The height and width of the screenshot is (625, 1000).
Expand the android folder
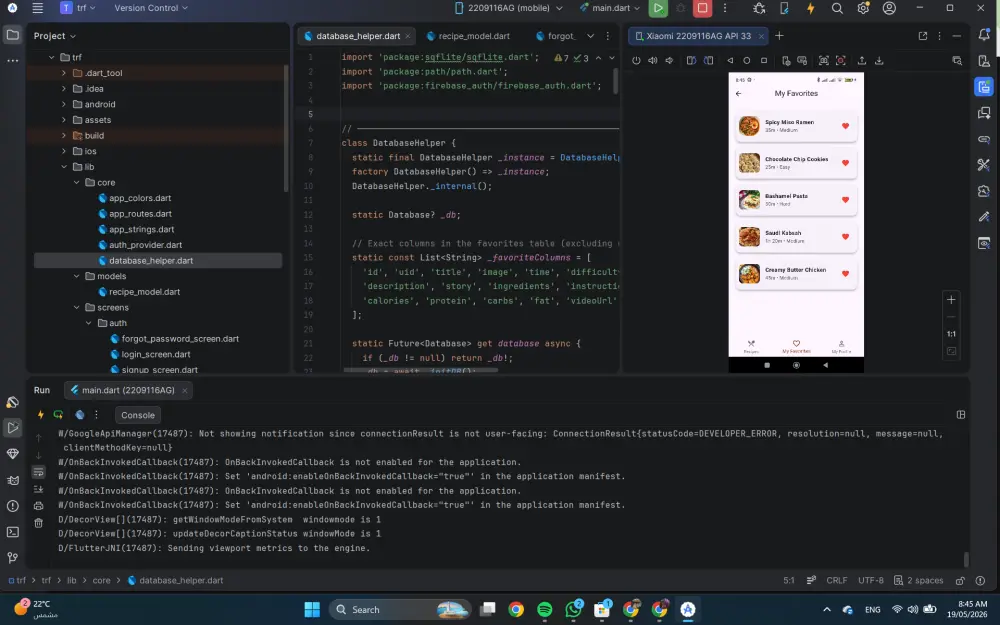tap(64, 105)
